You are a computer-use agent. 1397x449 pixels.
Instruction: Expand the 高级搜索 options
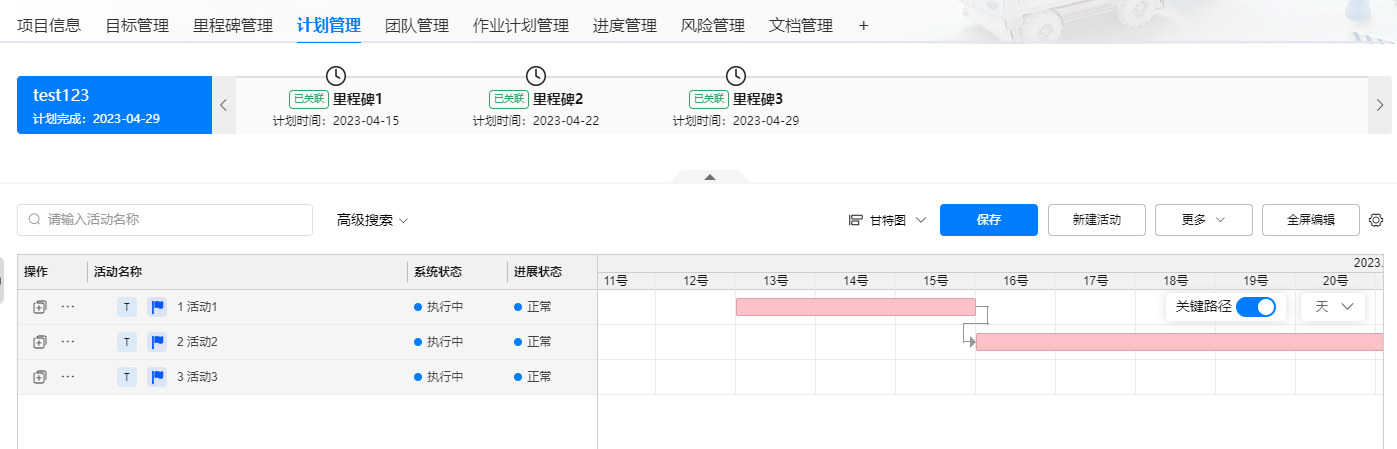[373, 220]
